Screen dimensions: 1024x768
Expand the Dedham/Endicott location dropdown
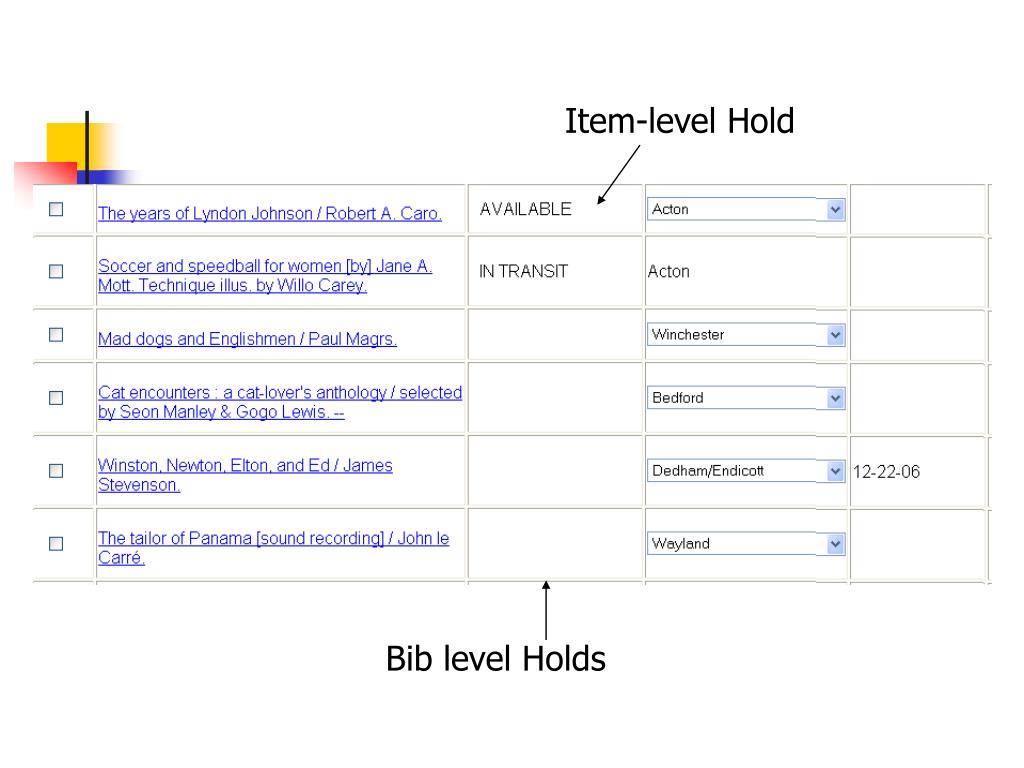746,471
